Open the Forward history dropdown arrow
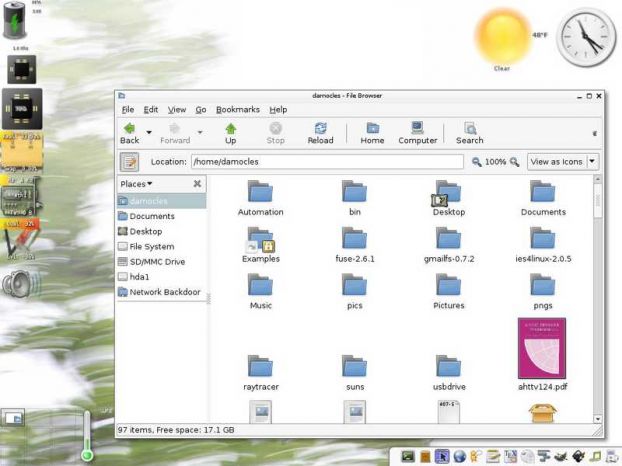622x466 pixels. (x=200, y=132)
